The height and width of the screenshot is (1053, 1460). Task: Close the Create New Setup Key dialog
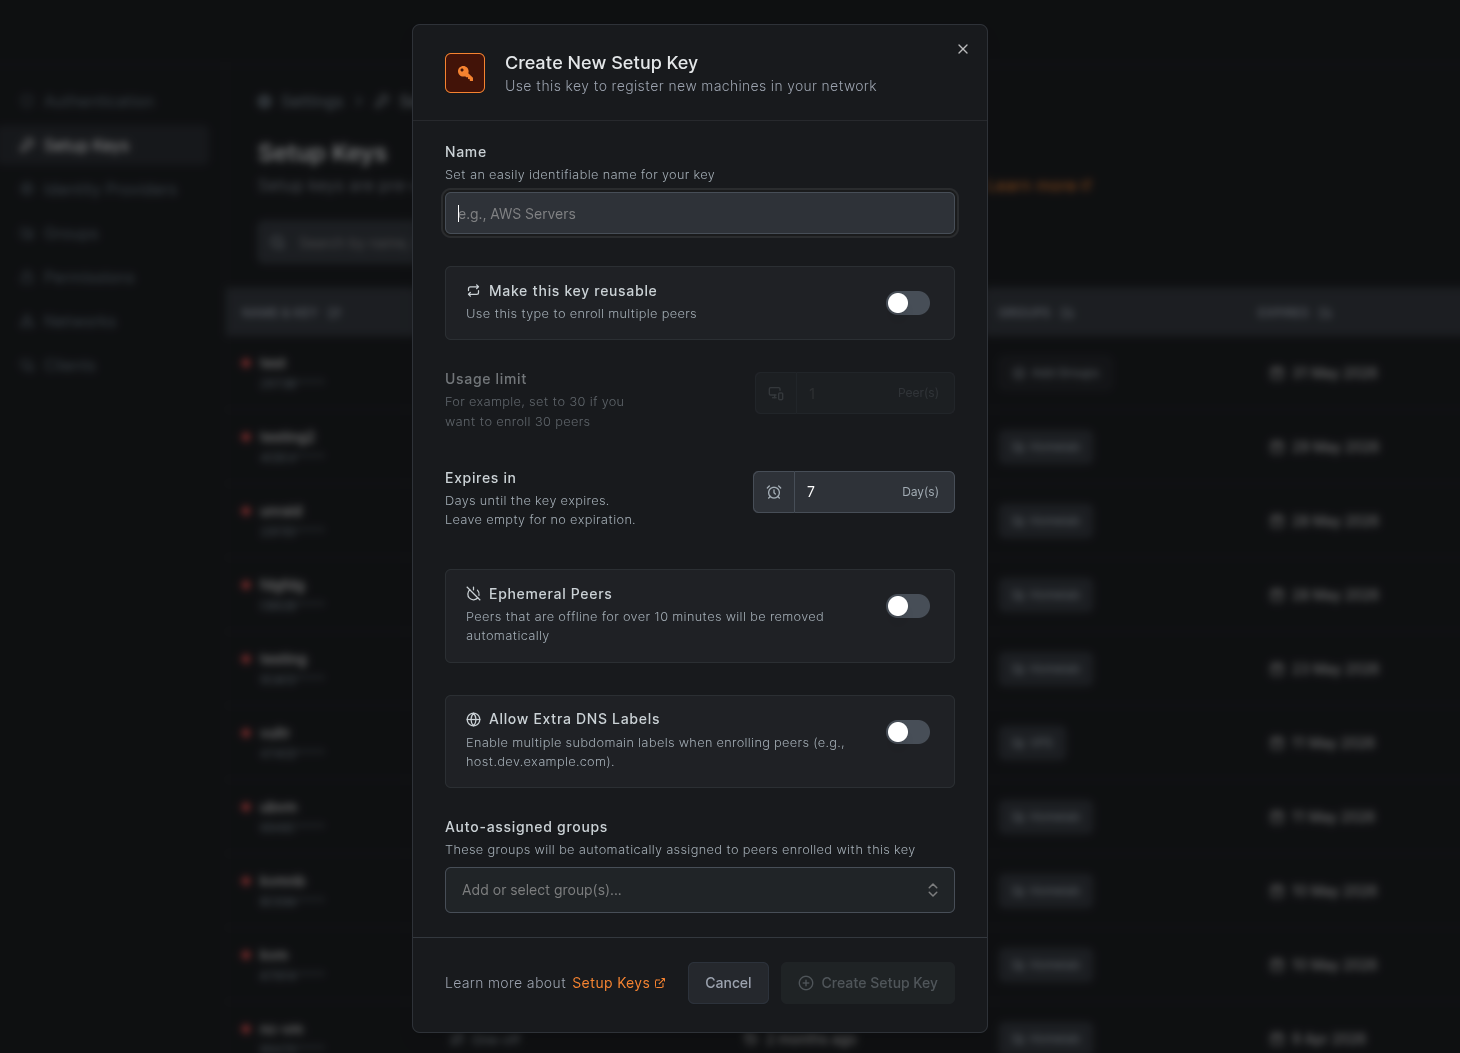click(963, 49)
